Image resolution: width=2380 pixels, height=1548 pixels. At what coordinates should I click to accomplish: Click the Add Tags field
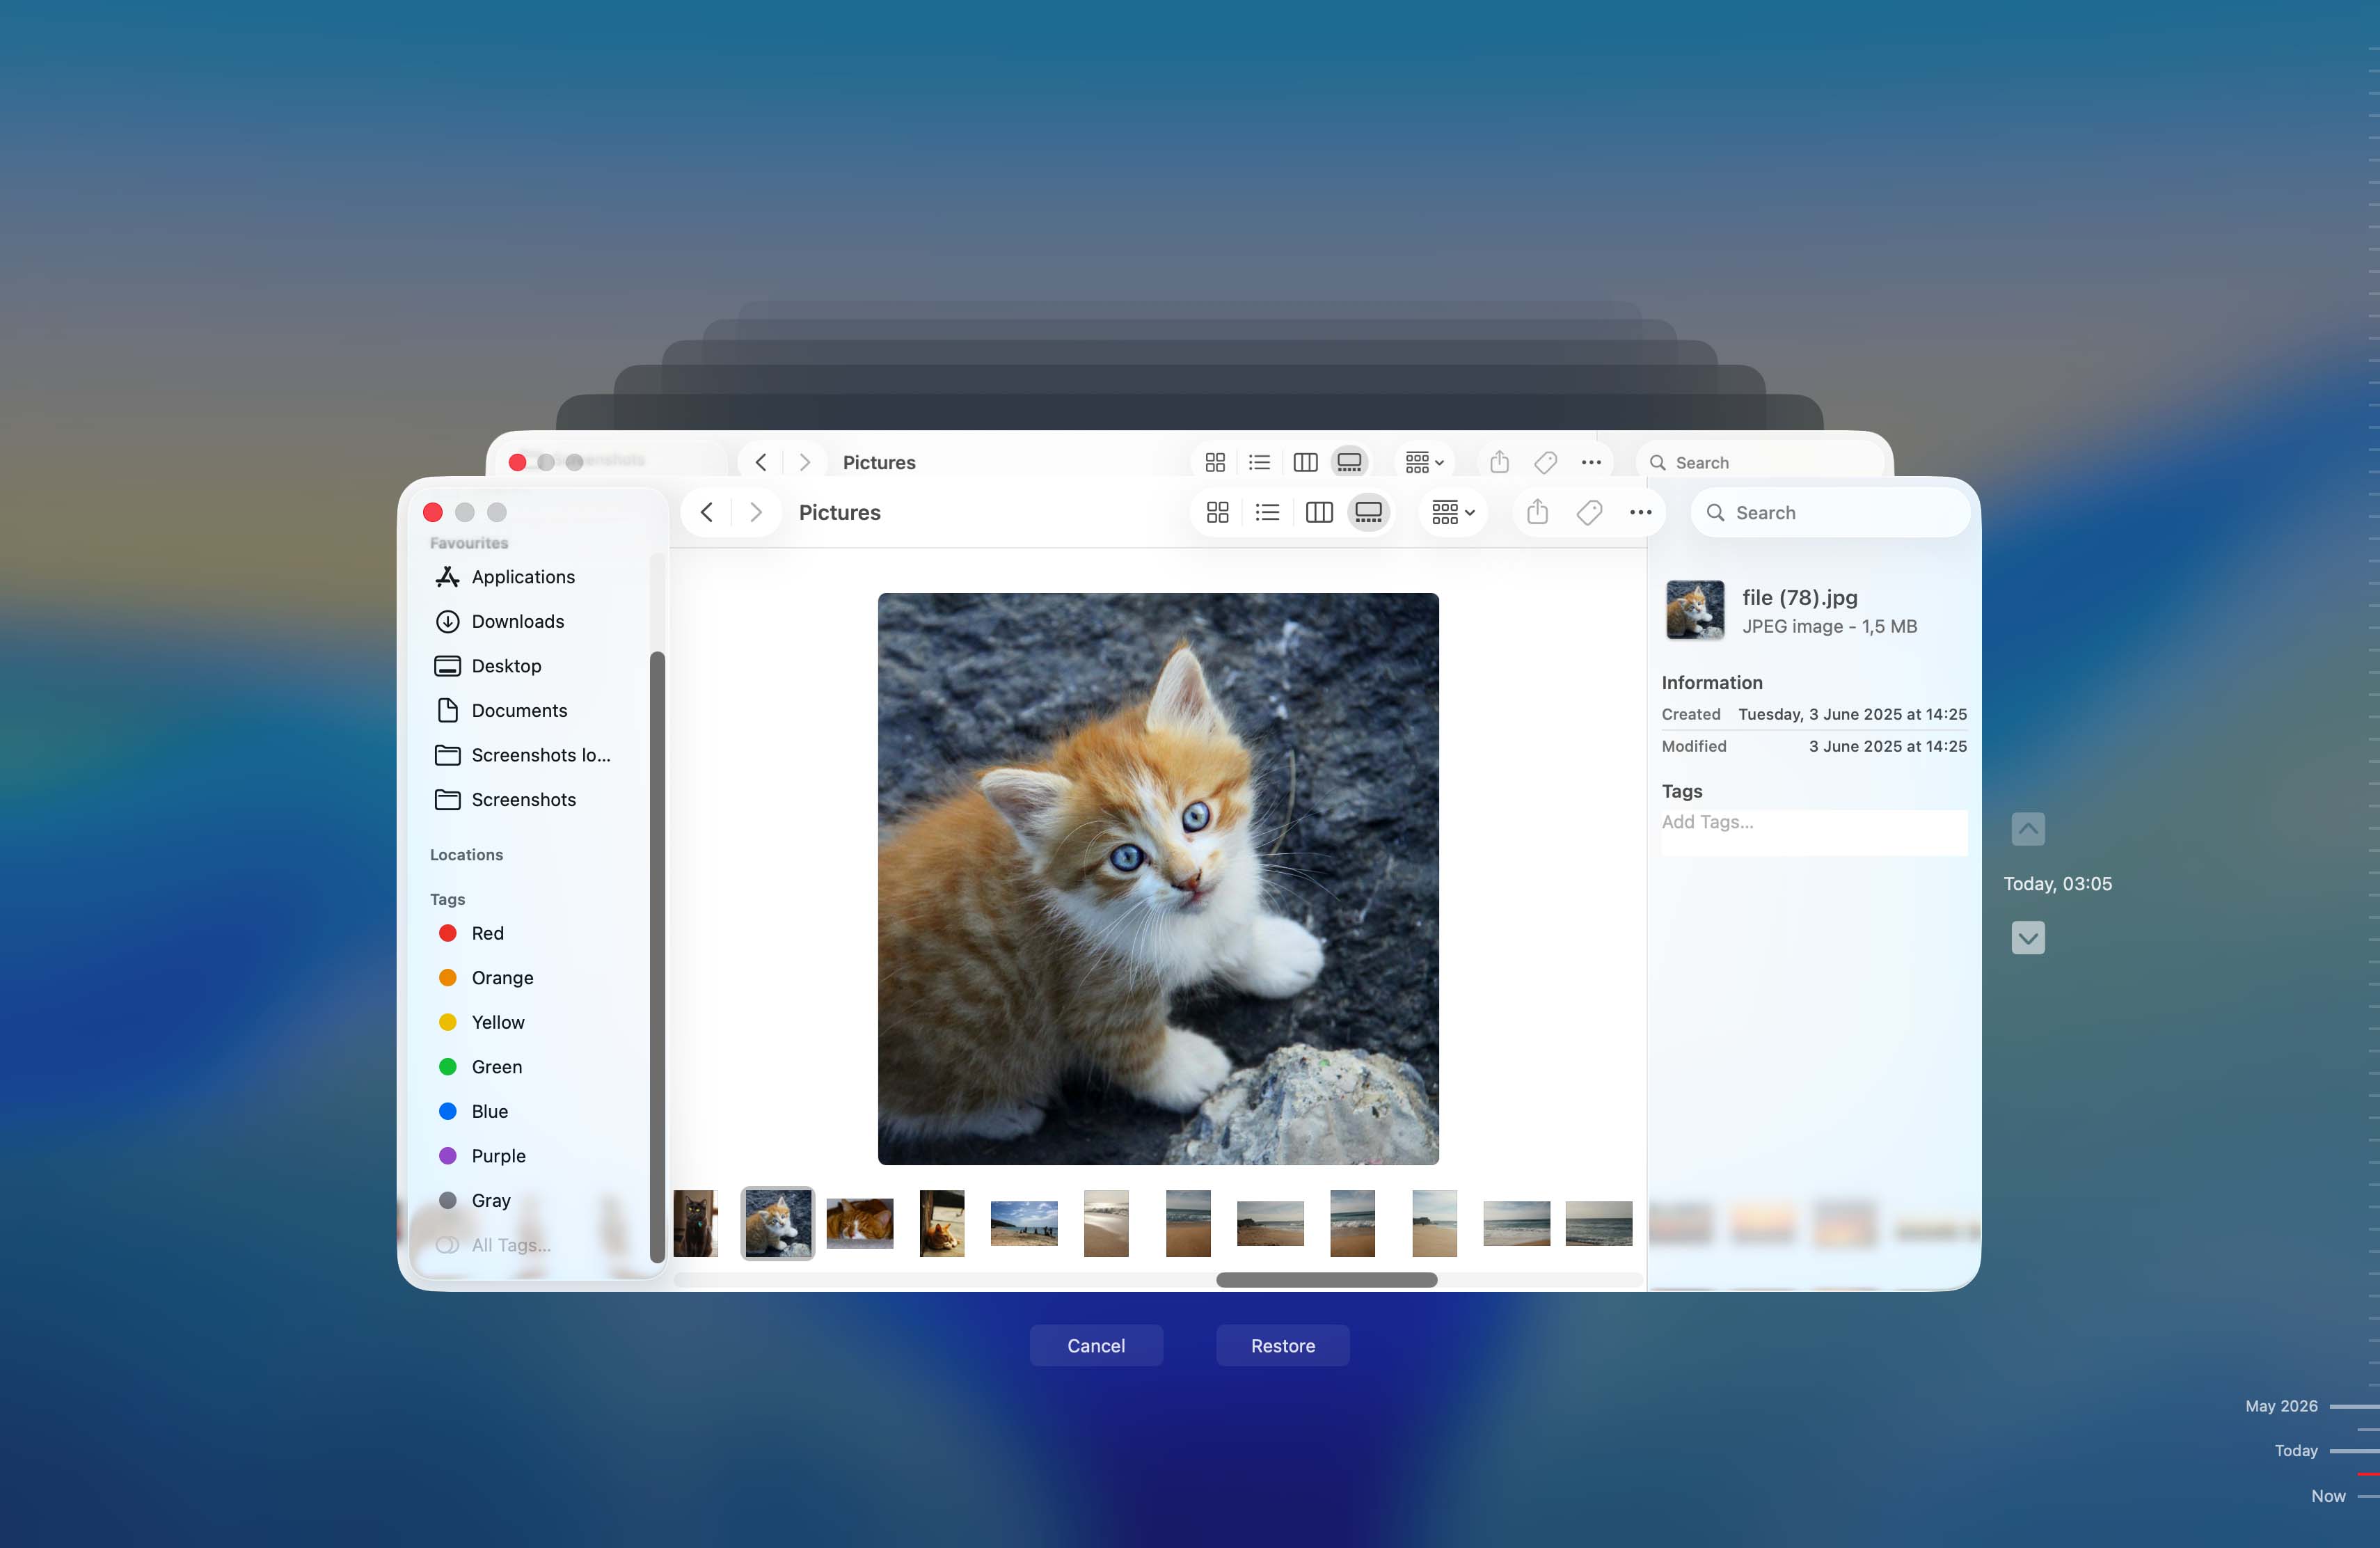pyautogui.click(x=1814, y=832)
